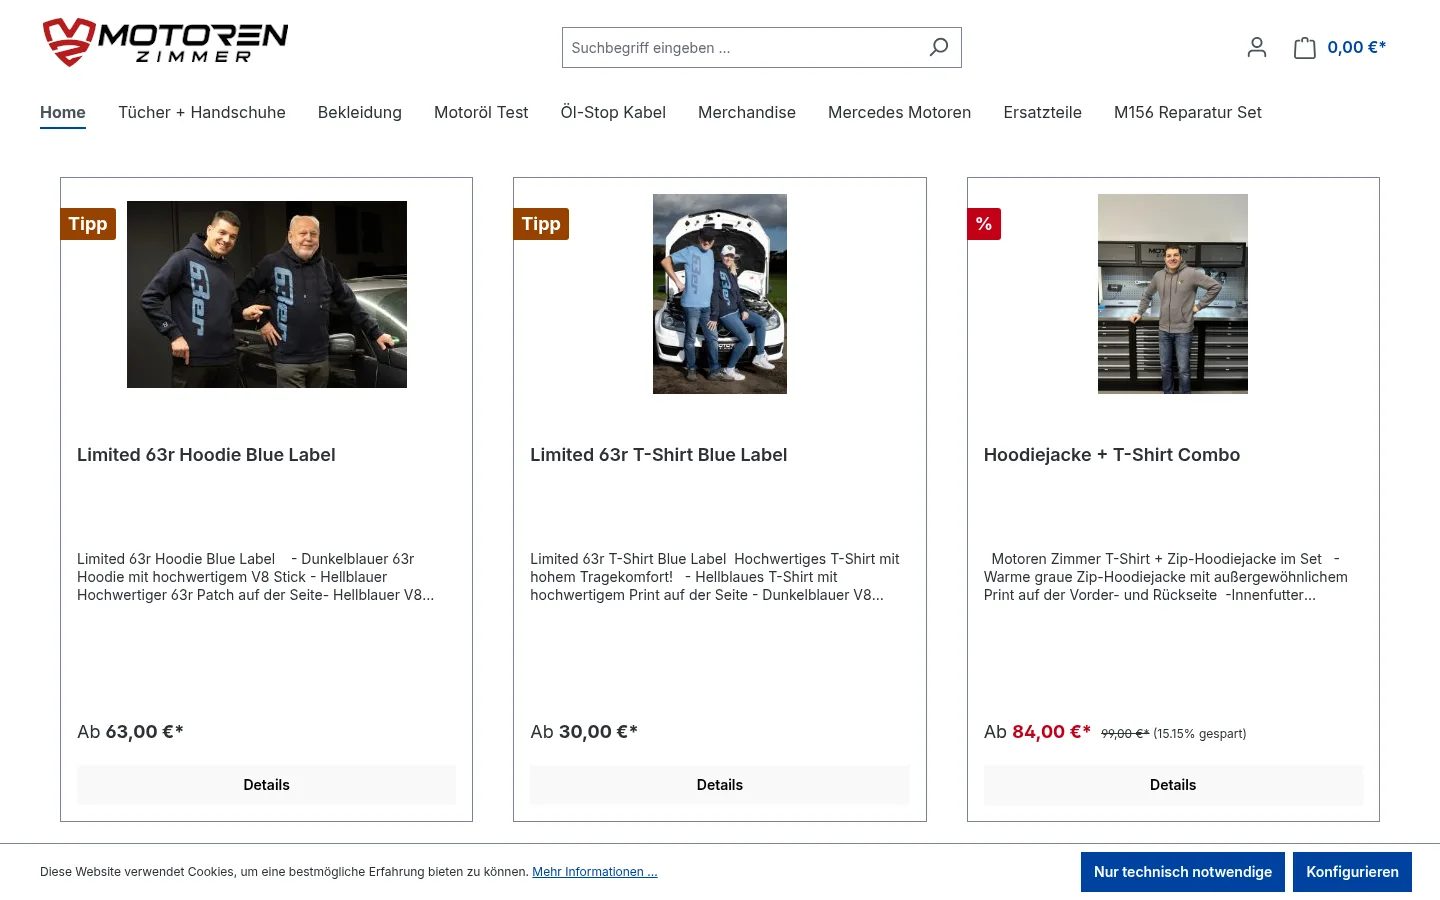The height and width of the screenshot is (900, 1440).
Task: Click the Mehr Informationen cookie link
Action: point(595,872)
